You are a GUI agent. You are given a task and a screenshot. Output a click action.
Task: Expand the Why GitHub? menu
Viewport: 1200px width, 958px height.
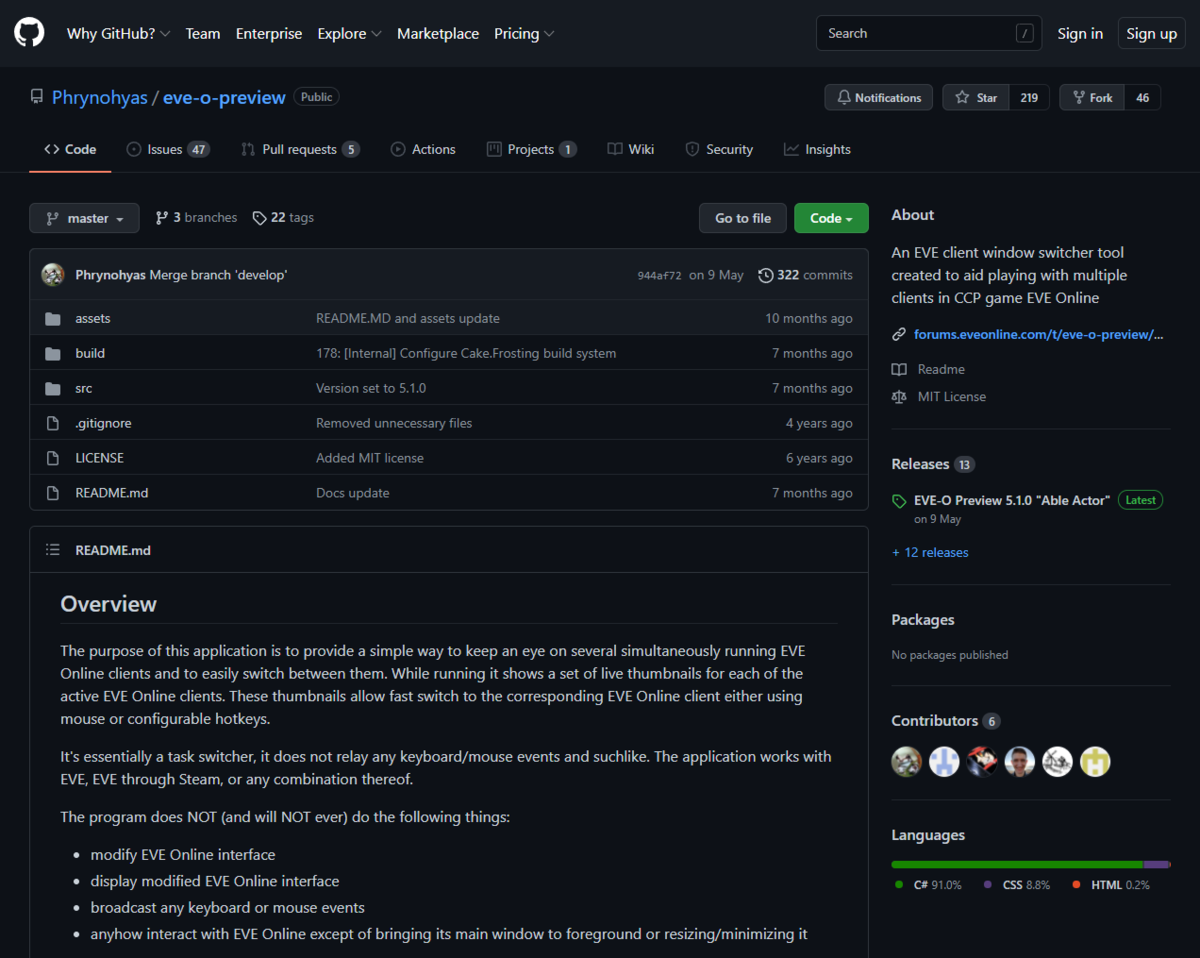click(x=118, y=33)
